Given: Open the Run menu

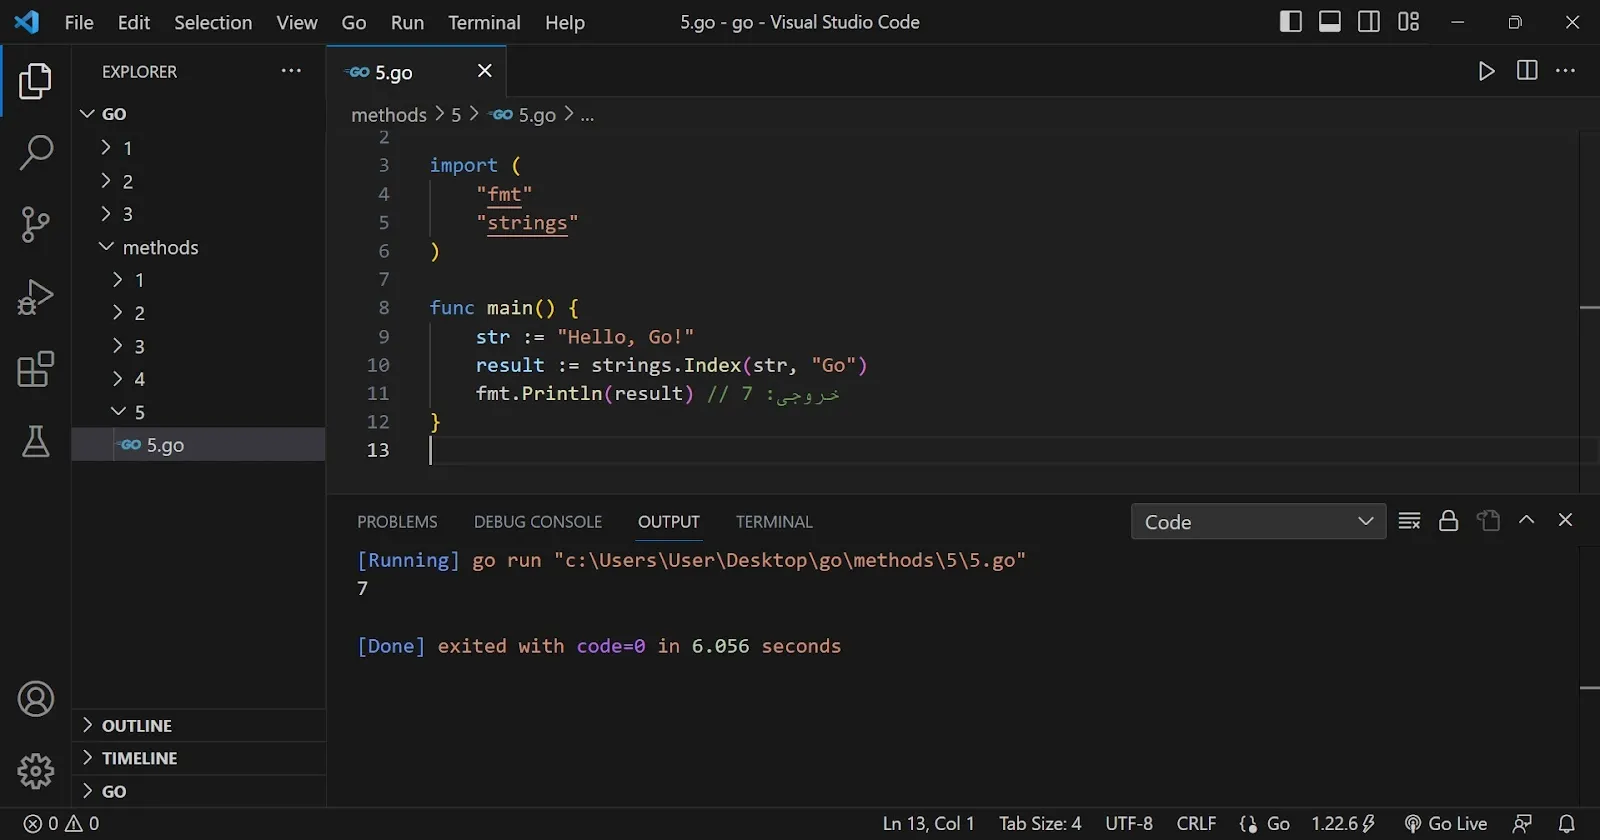Looking at the screenshot, I should [407, 22].
